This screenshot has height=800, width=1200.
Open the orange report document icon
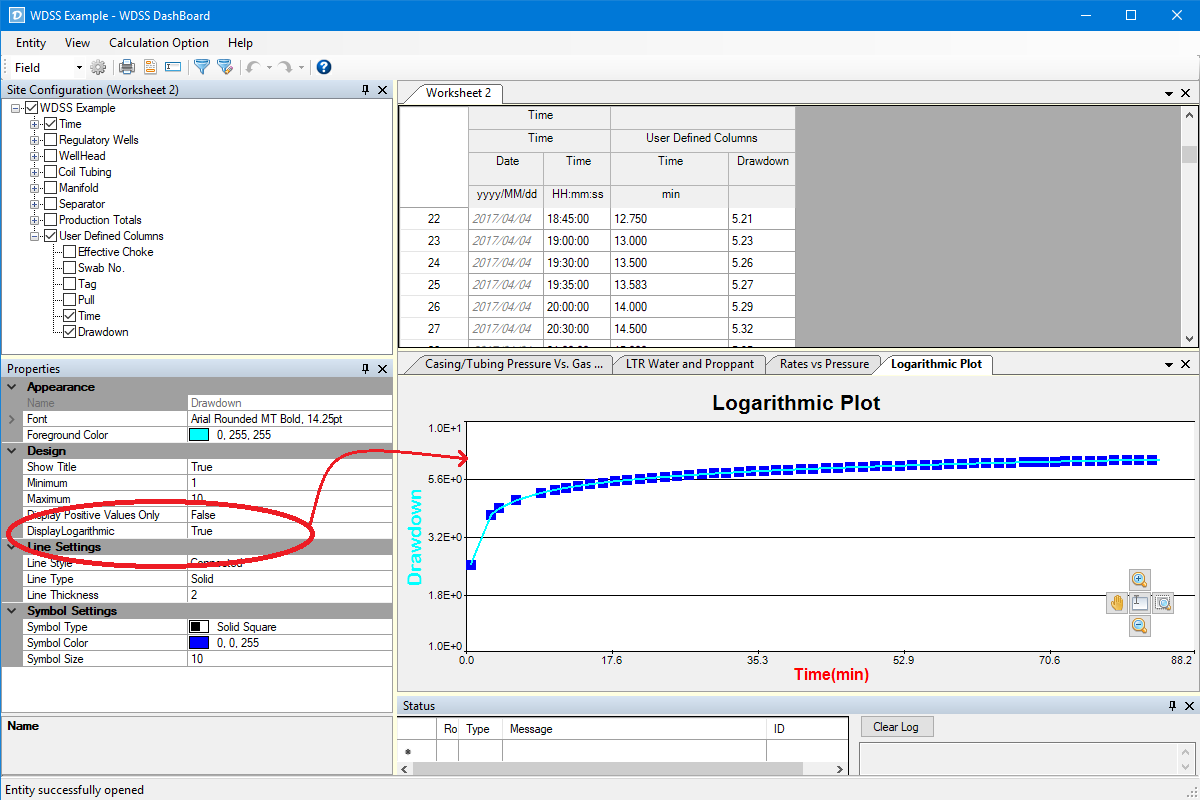click(150, 67)
